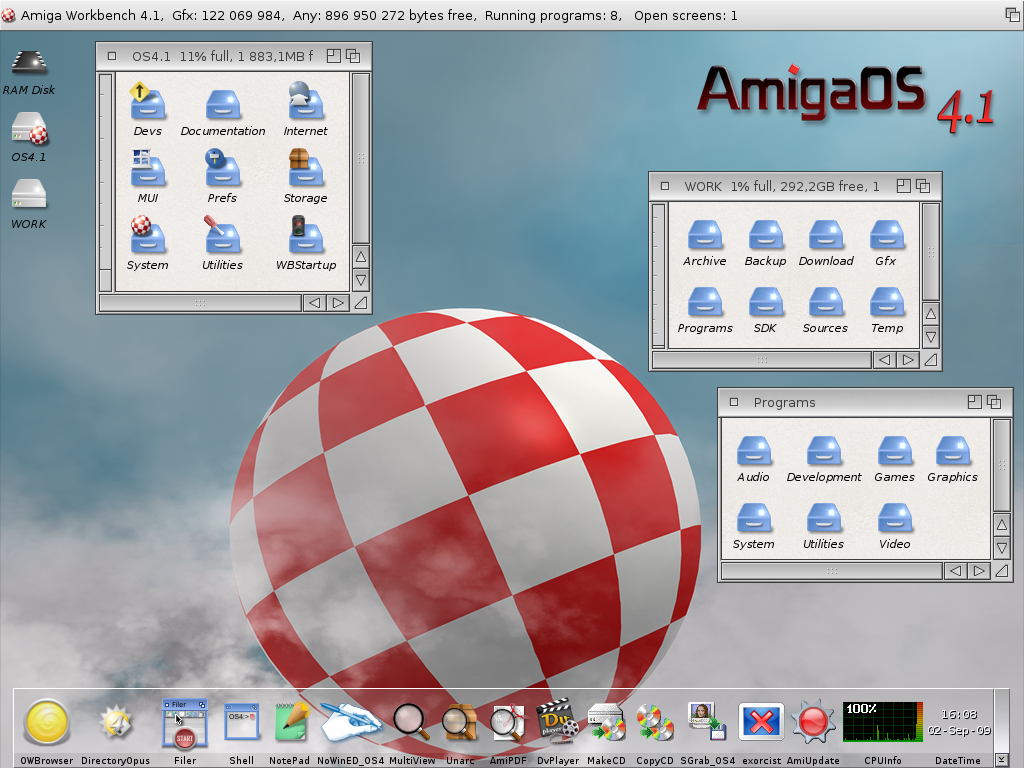Toggle depth gadget of Programs window
This screenshot has height=768, width=1024.
tap(994, 402)
